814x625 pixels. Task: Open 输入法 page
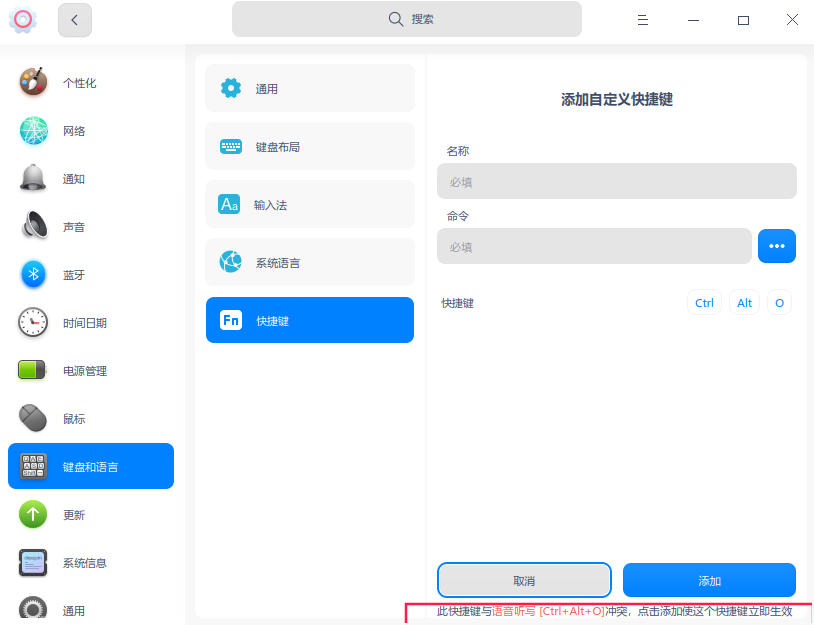310,205
